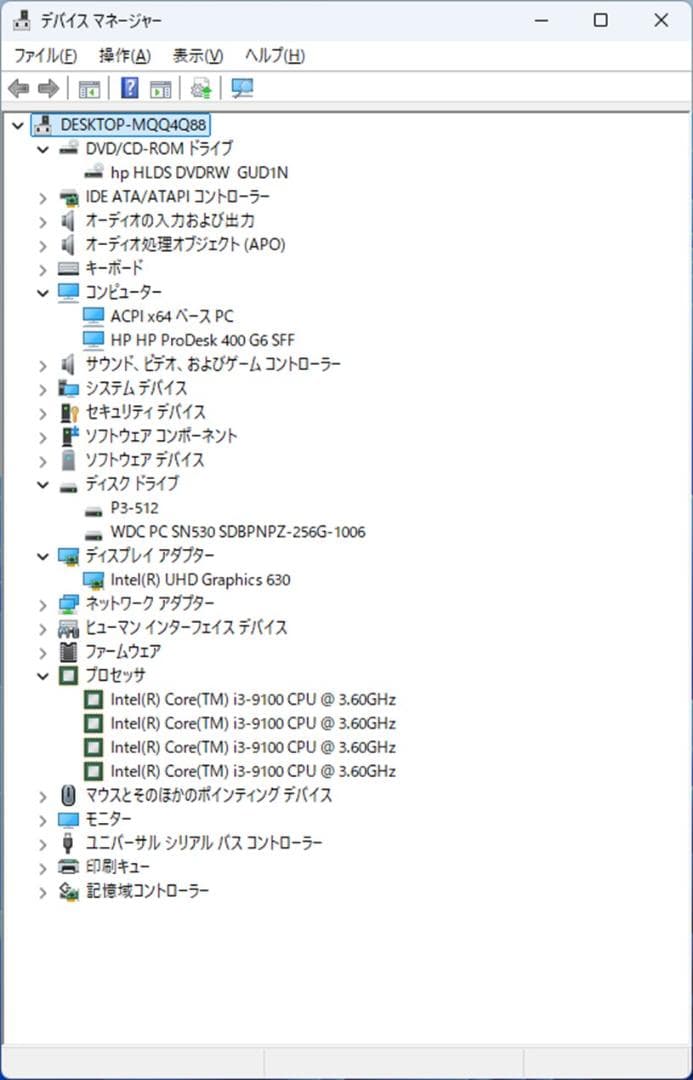Viewport: 693px width, 1080px height.
Task: Expand the 記憶域コントローラー category
Action: click(x=43, y=891)
